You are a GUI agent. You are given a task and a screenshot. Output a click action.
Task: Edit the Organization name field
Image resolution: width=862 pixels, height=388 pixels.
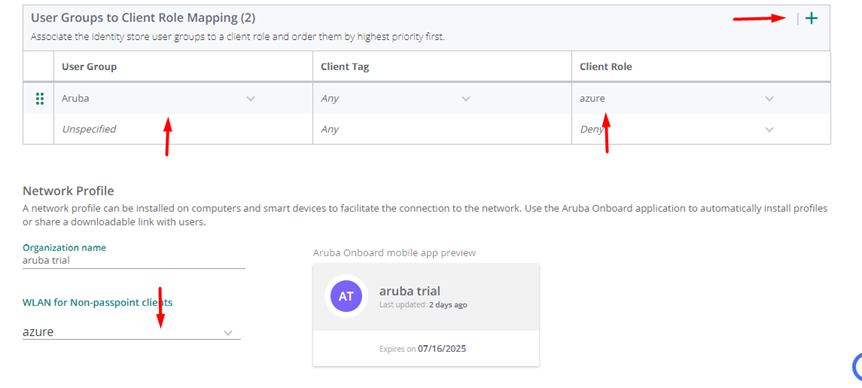pyautogui.click(x=134, y=261)
